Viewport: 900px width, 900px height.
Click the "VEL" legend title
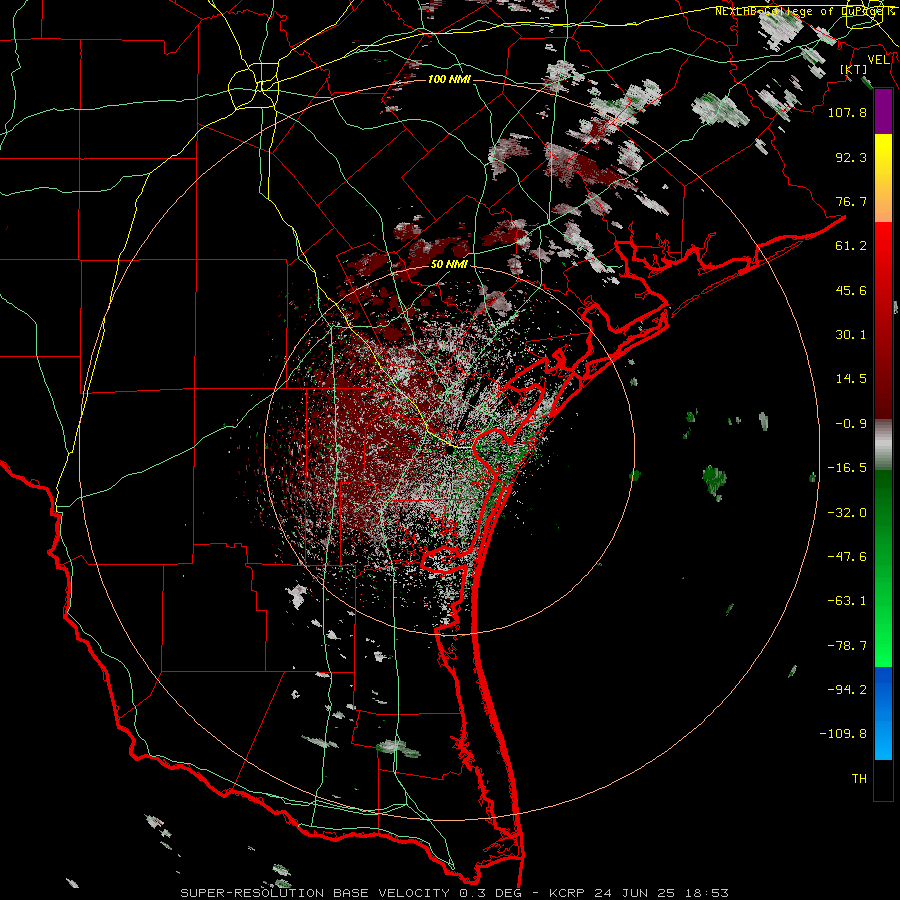(878, 60)
